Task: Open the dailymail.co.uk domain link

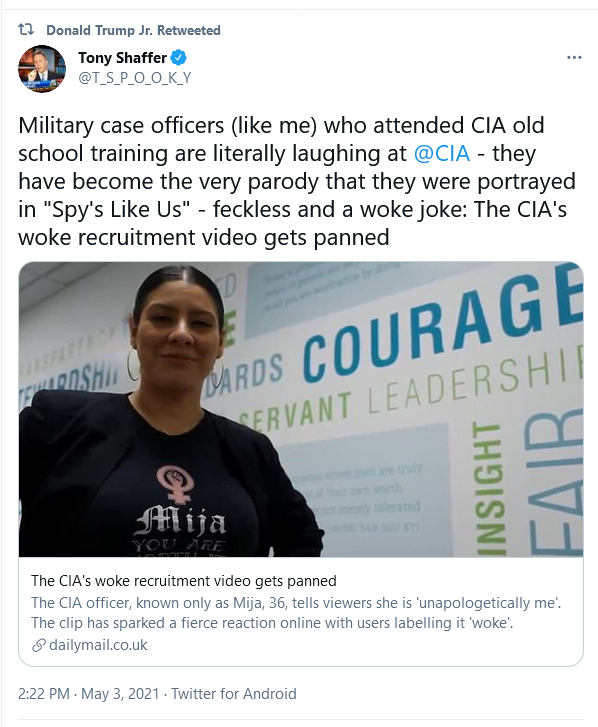Action: pyautogui.click(x=98, y=645)
